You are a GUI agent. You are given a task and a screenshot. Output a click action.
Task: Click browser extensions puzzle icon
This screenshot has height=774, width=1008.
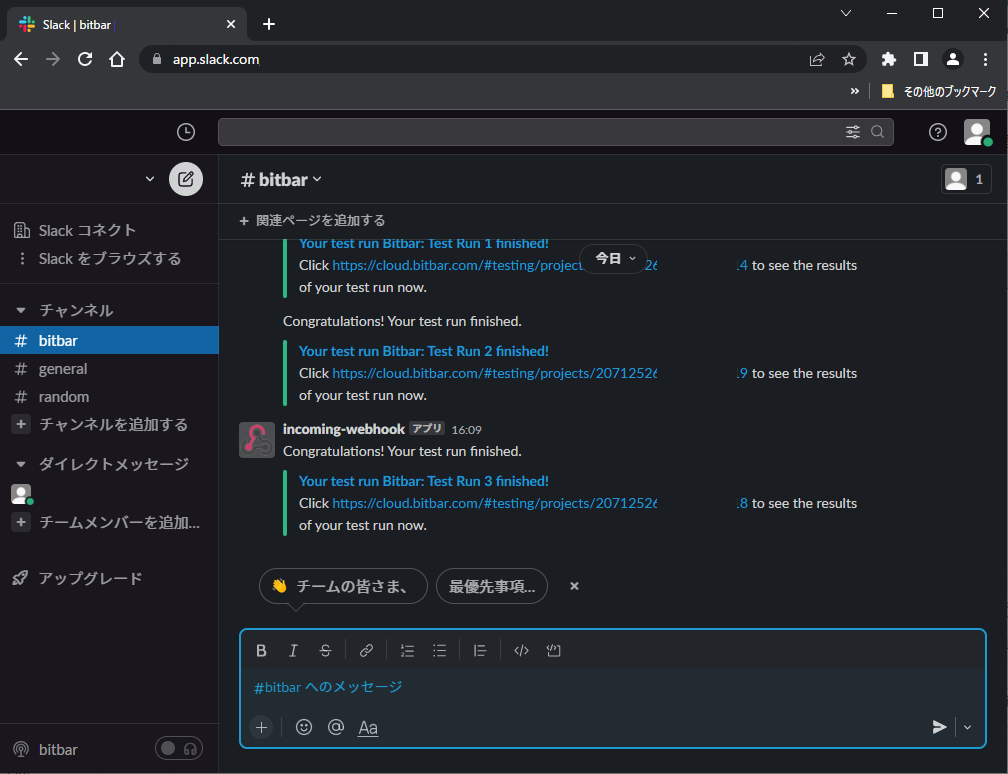tap(888, 59)
